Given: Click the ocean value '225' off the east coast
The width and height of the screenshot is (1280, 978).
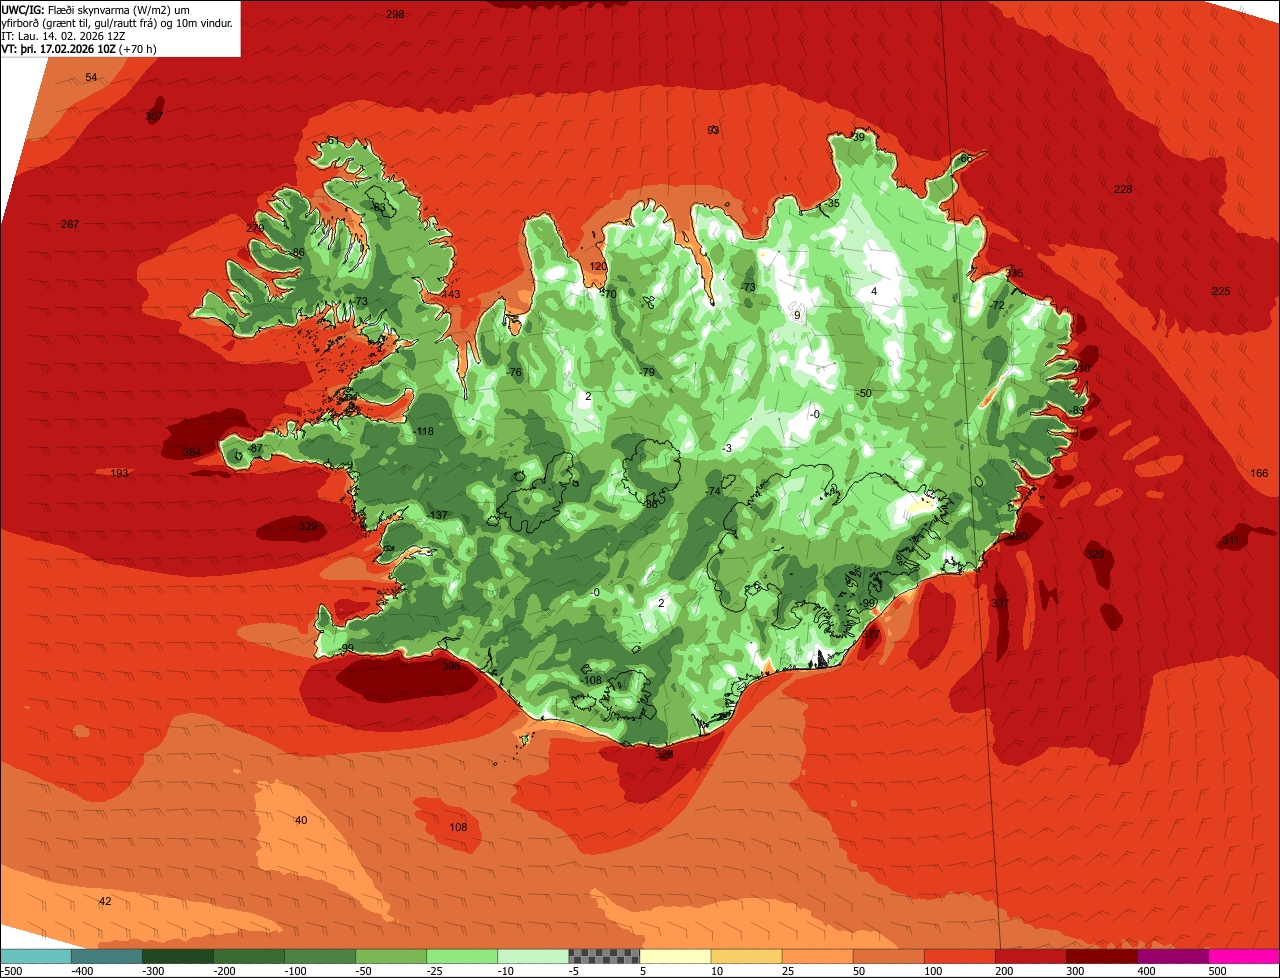Looking at the screenshot, I should [x=1221, y=292].
